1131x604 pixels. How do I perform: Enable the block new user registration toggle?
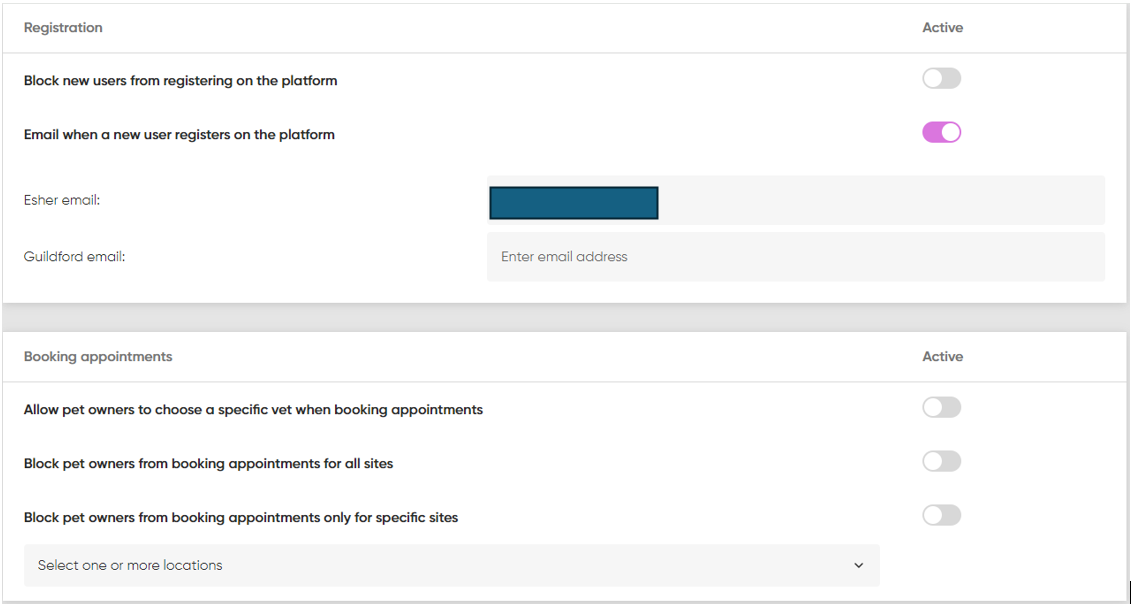coord(941,79)
